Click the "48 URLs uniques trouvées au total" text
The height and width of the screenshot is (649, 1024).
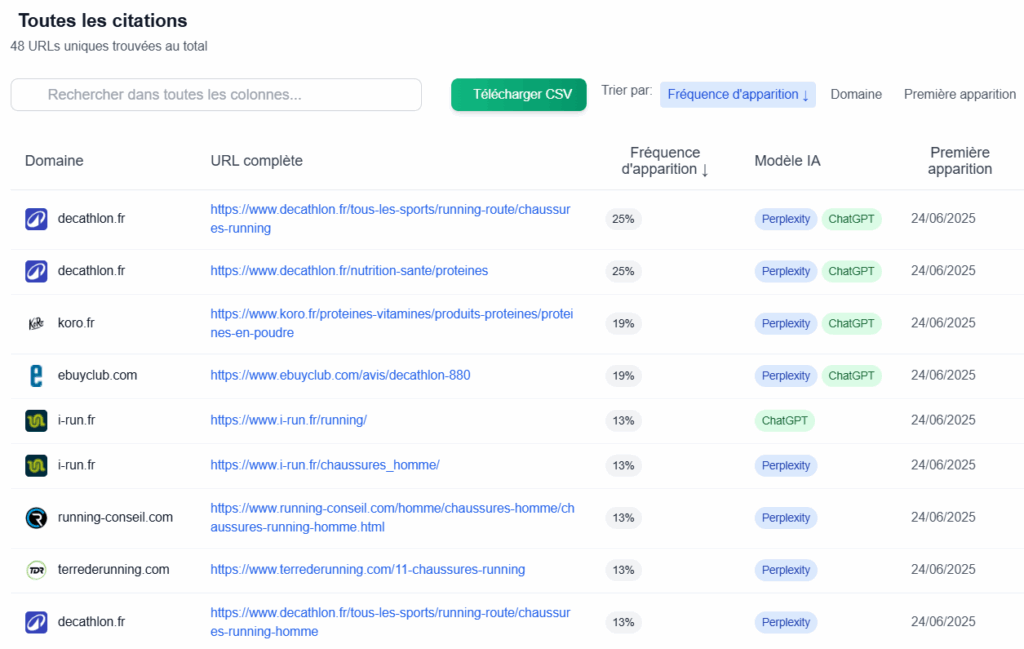[x=109, y=46]
